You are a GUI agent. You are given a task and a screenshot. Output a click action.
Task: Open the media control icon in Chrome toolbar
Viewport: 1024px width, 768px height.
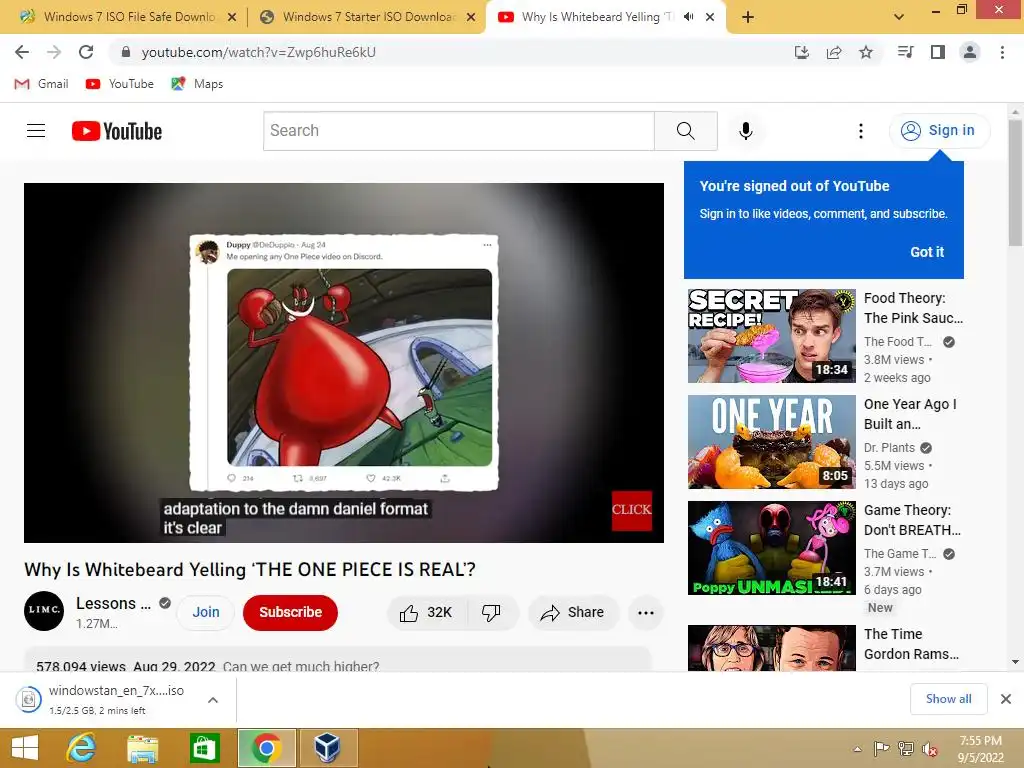(x=905, y=52)
